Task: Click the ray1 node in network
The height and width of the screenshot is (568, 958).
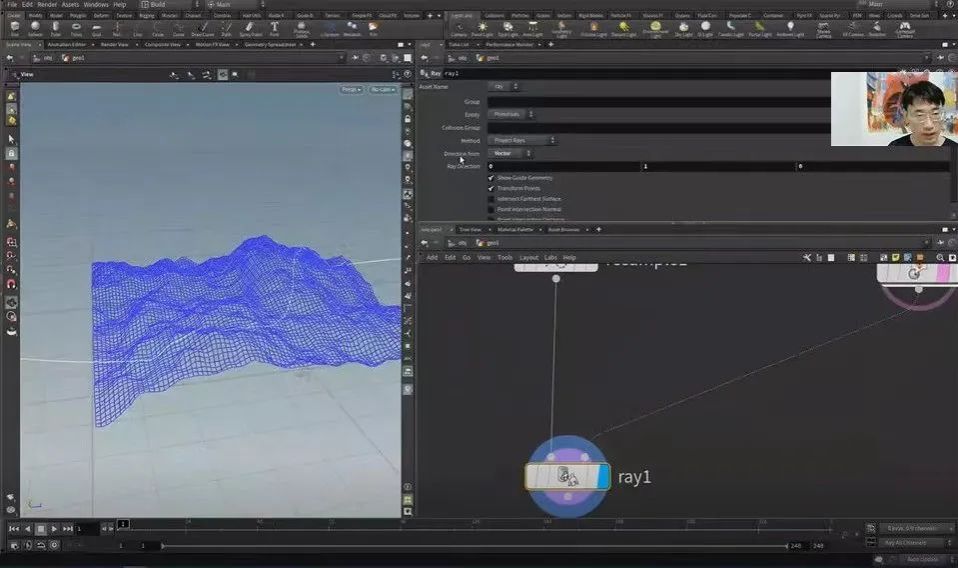Action: point(567,477)
